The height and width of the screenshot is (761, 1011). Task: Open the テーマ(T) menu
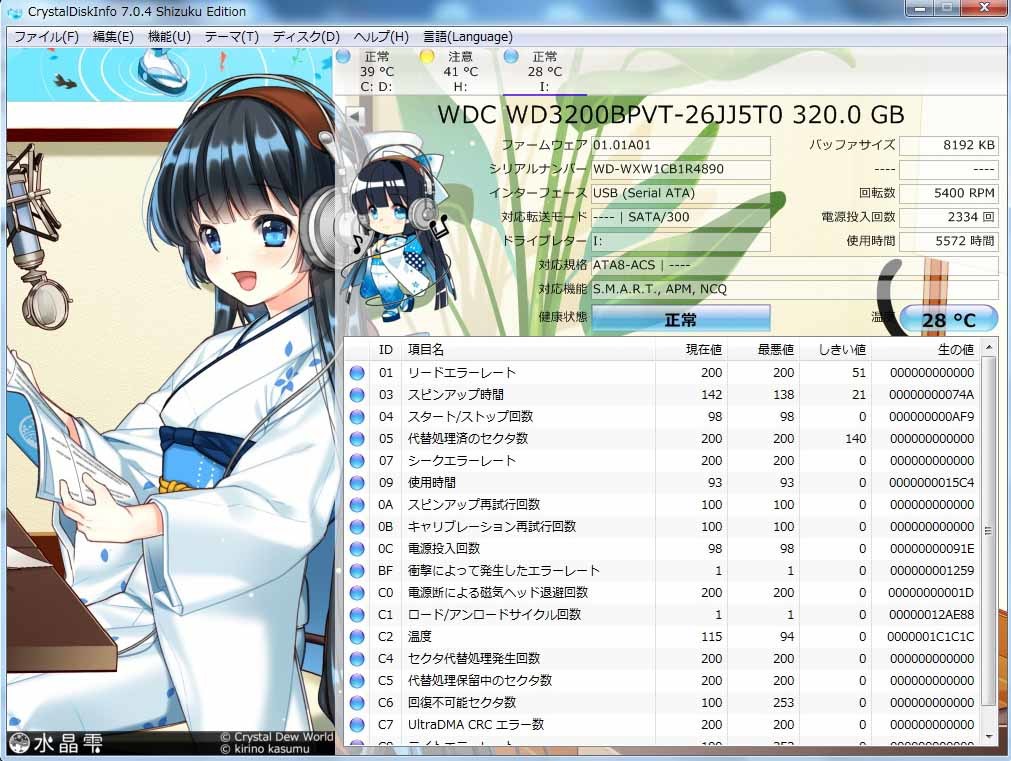pos(231,37)
